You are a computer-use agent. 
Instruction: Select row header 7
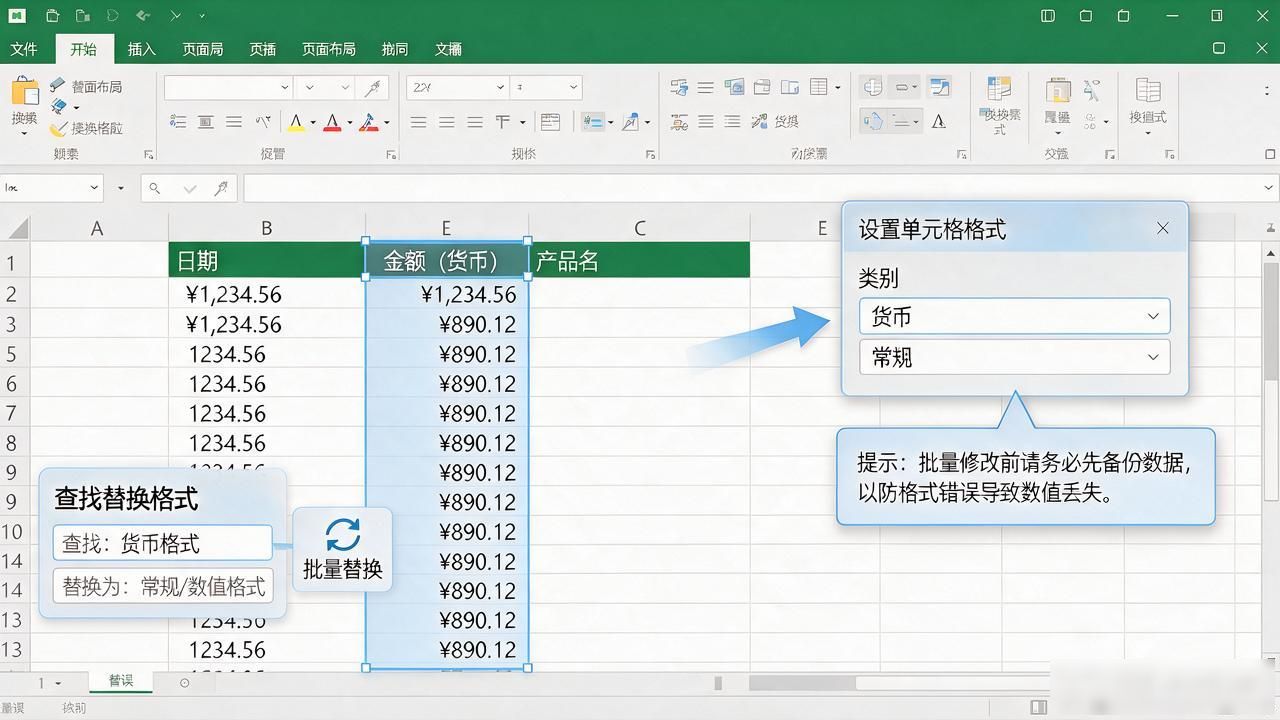[x=13, y=413]
